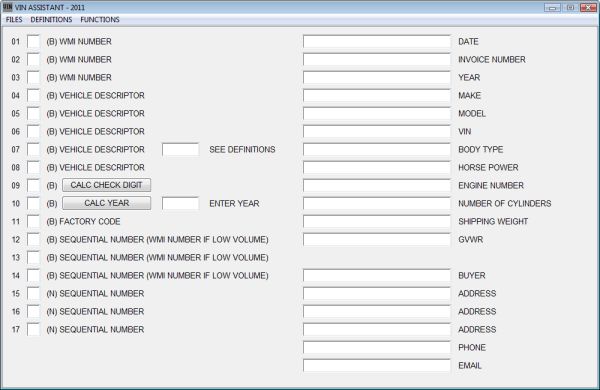Focus position 02 WMI NUMBER box

tap(33, 59)
